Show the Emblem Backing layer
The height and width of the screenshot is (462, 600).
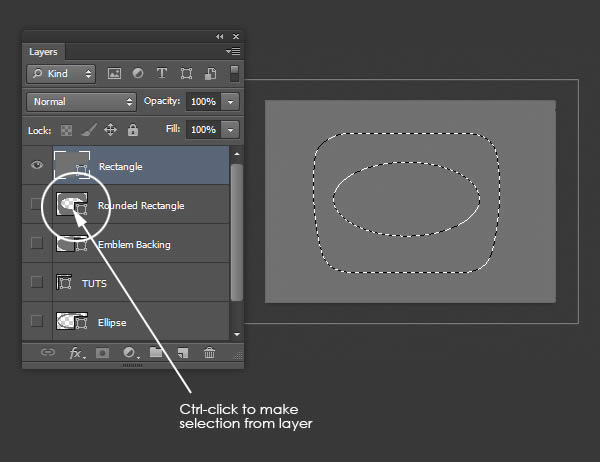pos(37,243)
